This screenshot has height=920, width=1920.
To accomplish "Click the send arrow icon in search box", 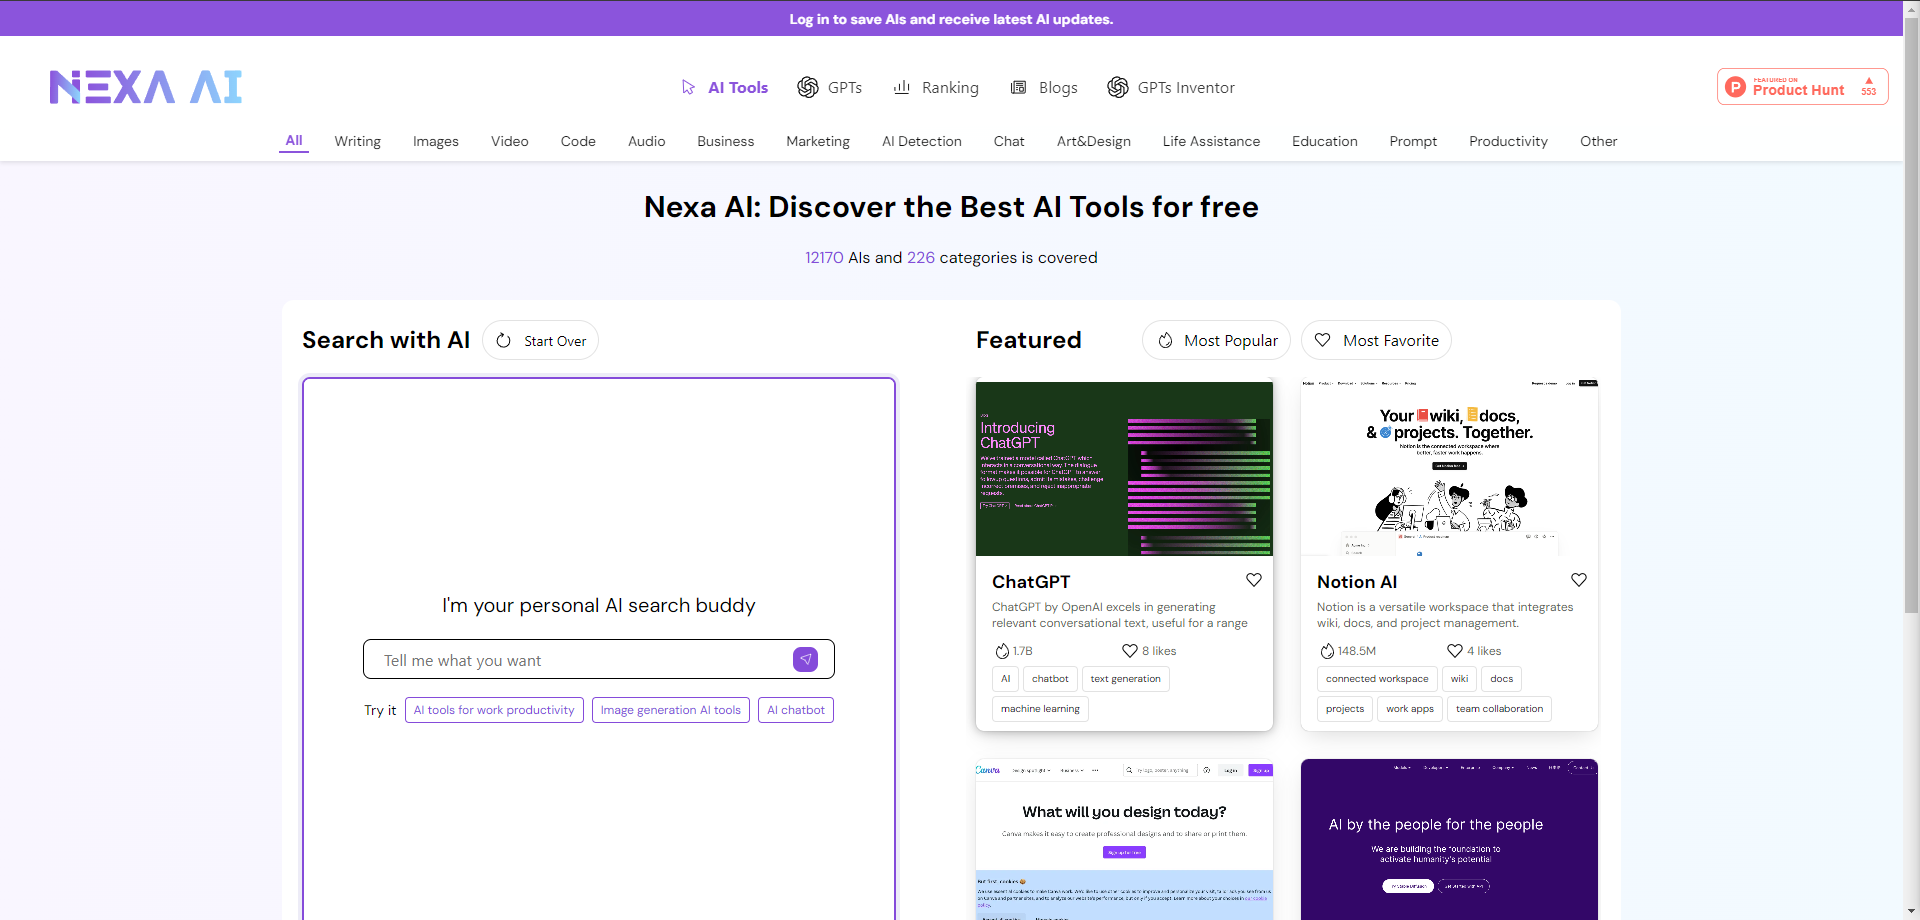I will click(805, 659).
